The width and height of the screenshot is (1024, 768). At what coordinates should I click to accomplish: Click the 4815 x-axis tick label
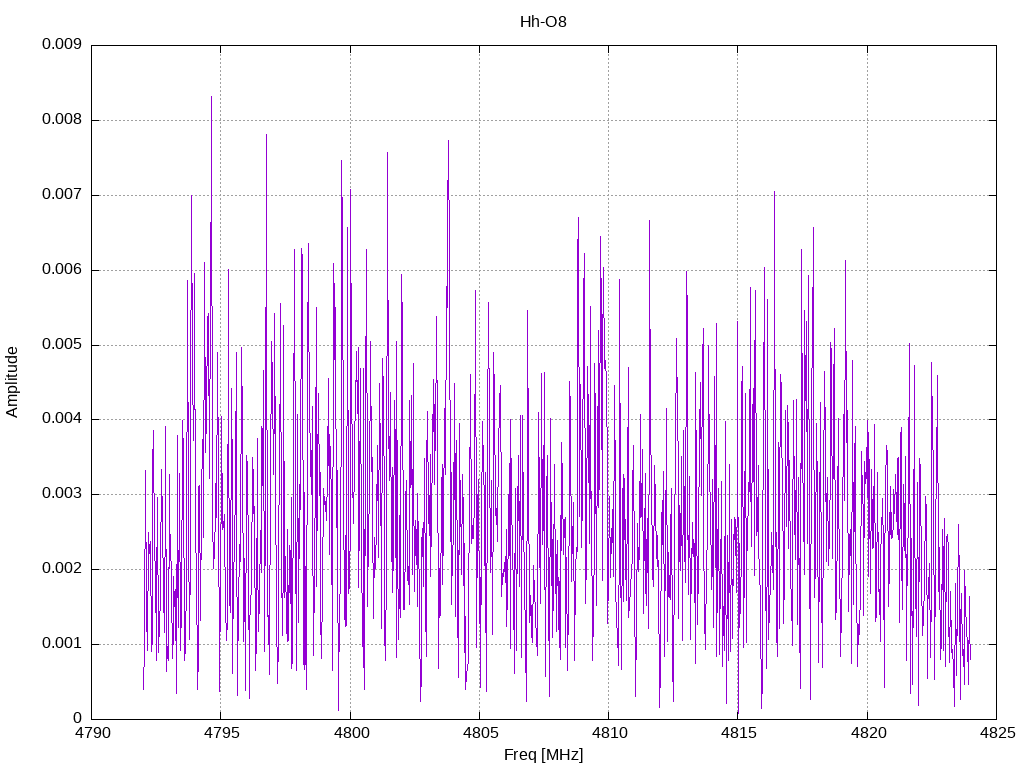(x=739, y=733)
